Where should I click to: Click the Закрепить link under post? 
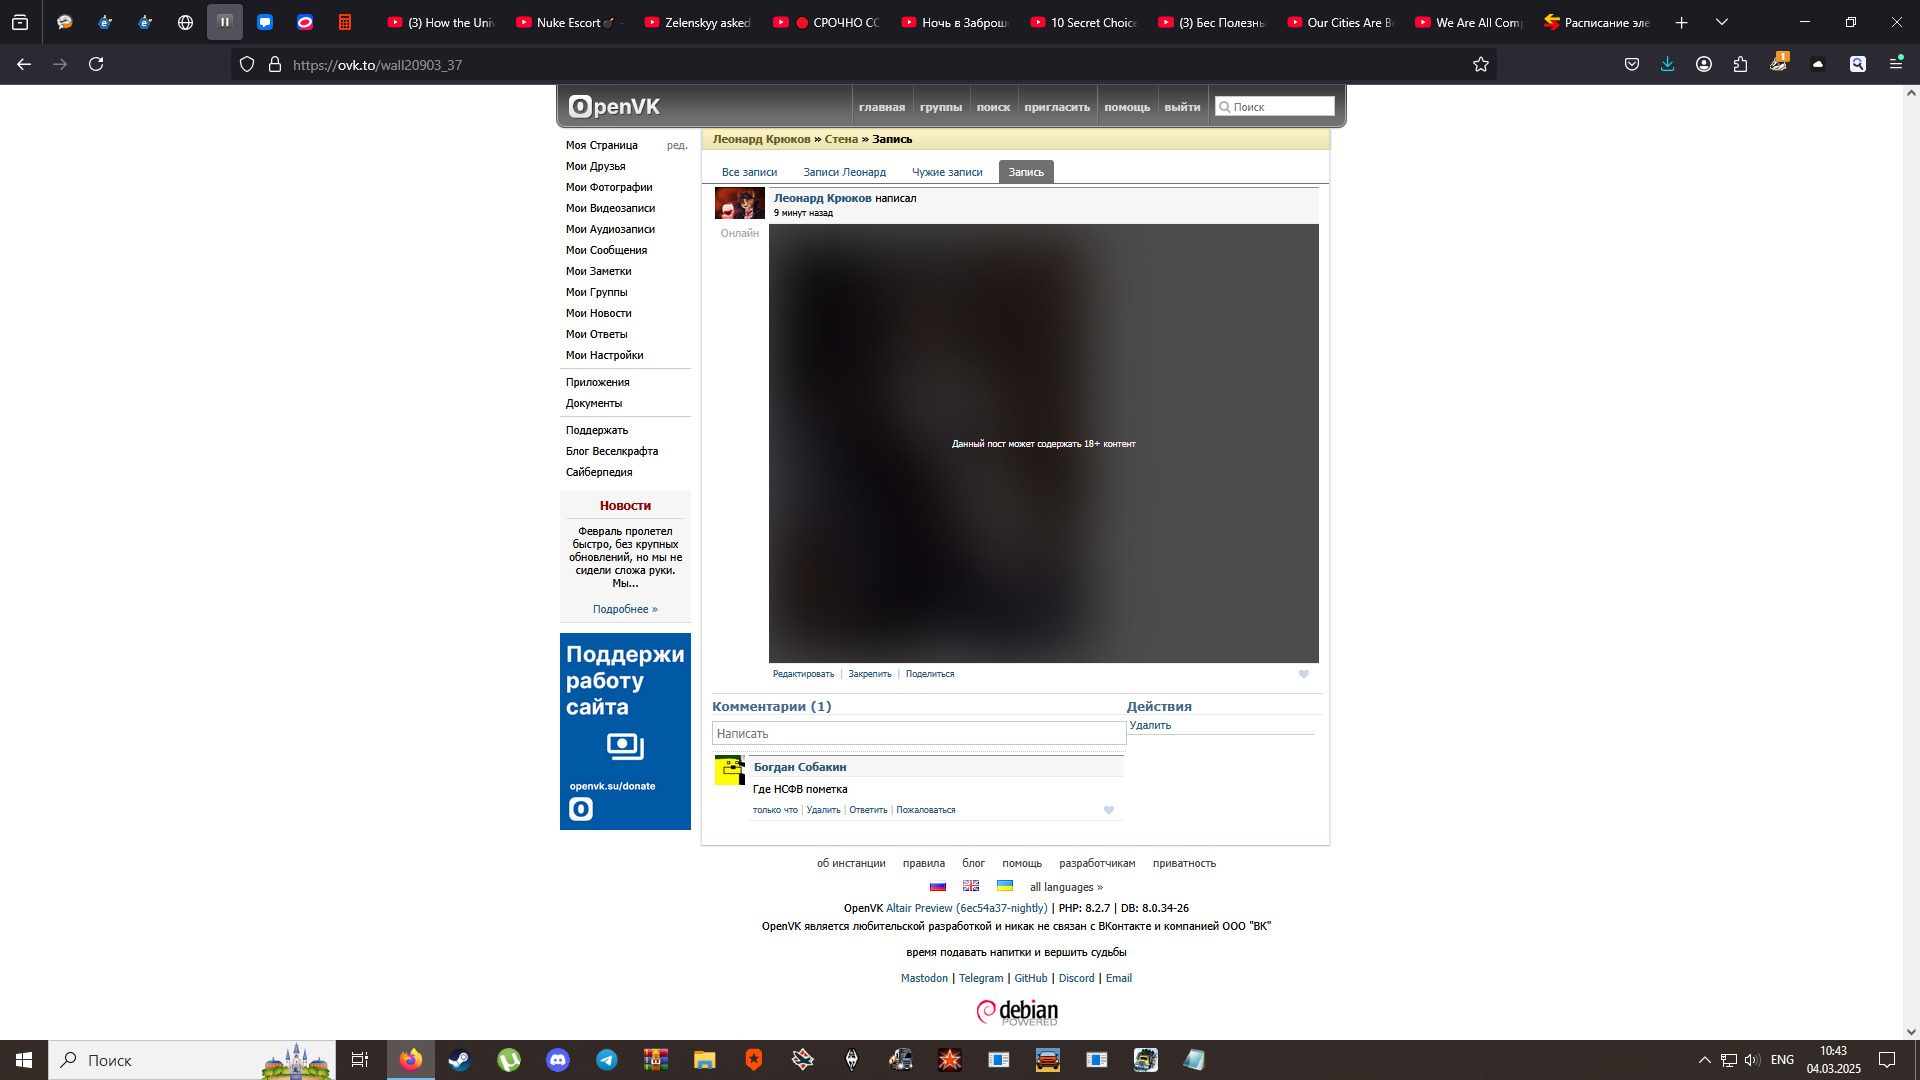click(x=869, y=674)
